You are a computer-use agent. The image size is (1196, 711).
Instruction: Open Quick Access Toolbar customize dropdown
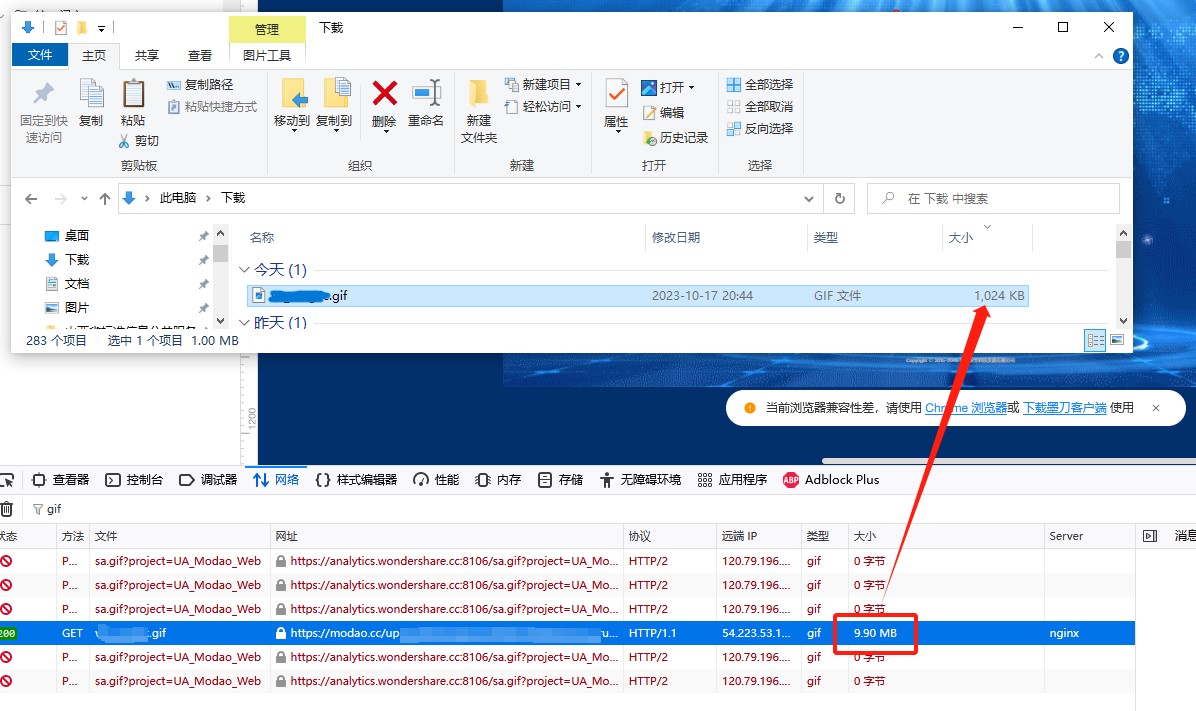point(101,28)
